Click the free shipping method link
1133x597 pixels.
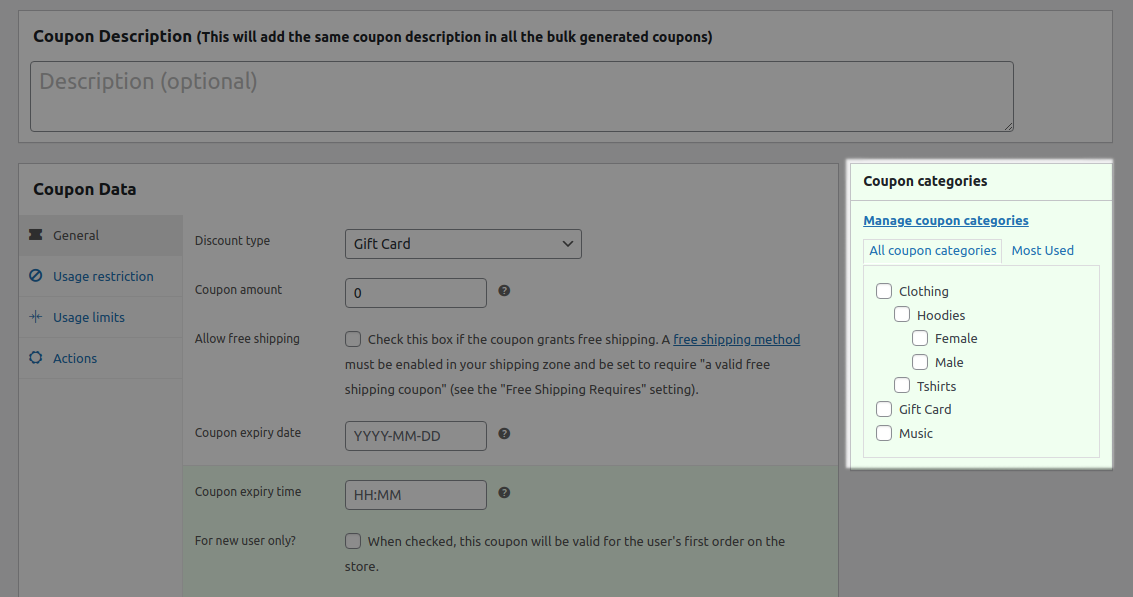(736, 339)
